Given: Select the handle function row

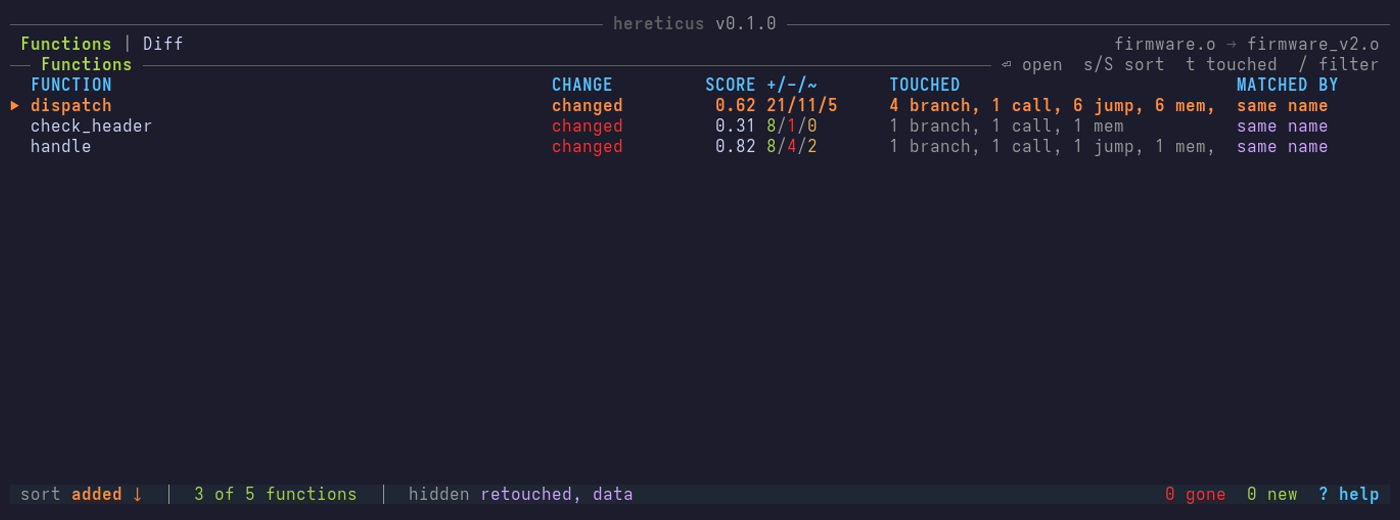Looking at the screenshot, I should click(700, 146).
